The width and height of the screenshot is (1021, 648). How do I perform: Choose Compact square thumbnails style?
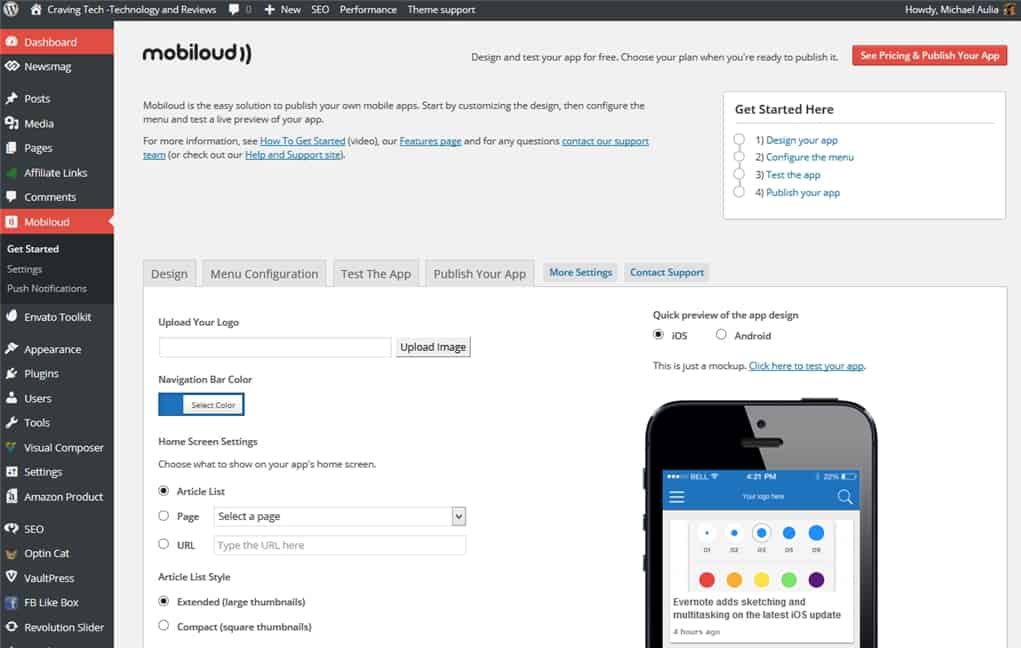click(163, 625)
